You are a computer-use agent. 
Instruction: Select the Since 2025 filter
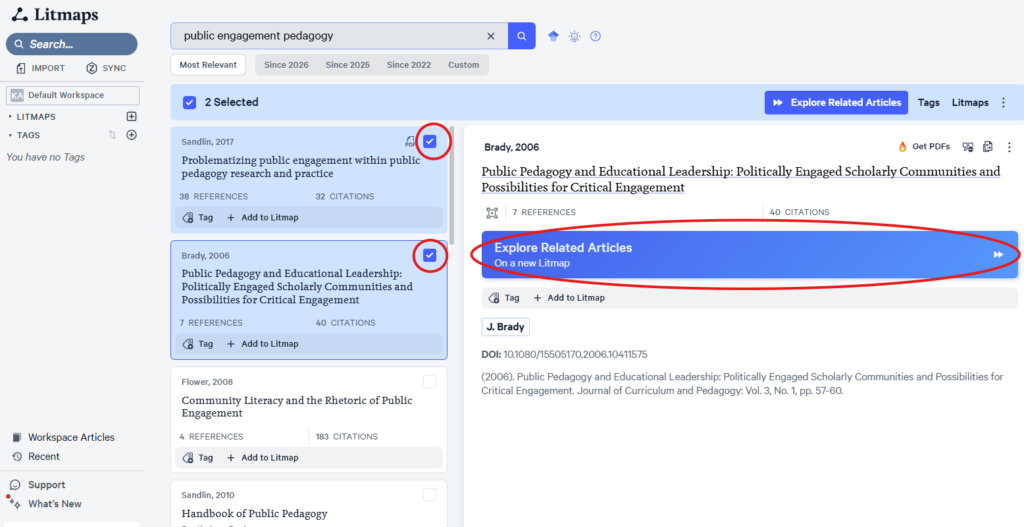(x=347, y=65)
